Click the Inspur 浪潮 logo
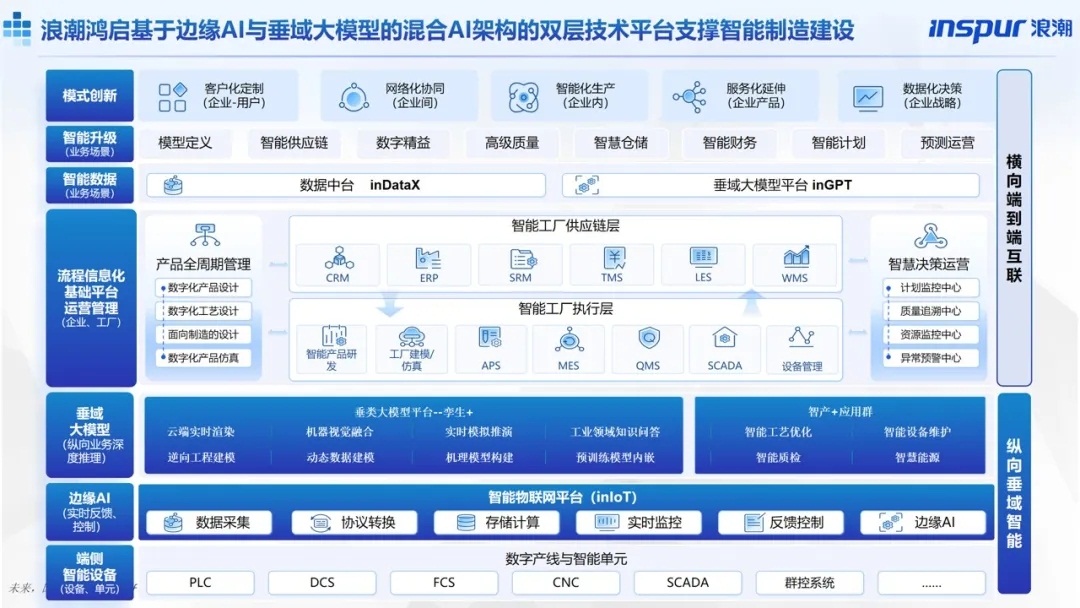The height and width of the screenshot is (608, 1080). click(999, 28)
